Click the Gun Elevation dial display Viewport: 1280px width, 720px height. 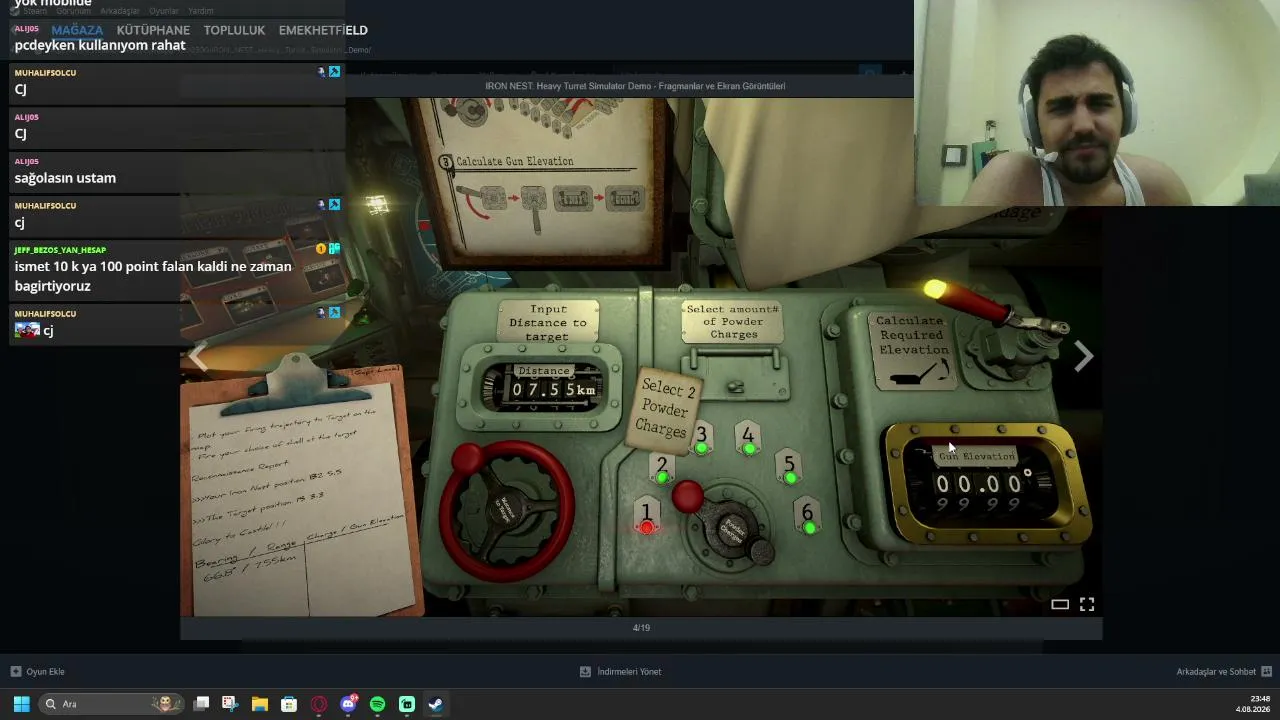click(984, 485)
